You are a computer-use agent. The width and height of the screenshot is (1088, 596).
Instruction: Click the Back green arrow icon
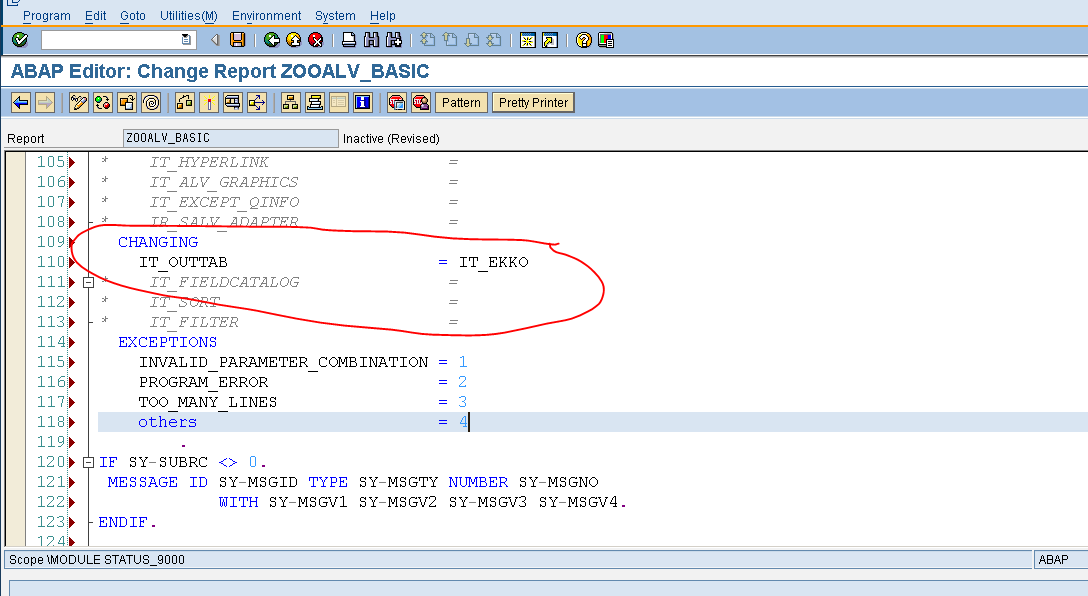point(270,40)
